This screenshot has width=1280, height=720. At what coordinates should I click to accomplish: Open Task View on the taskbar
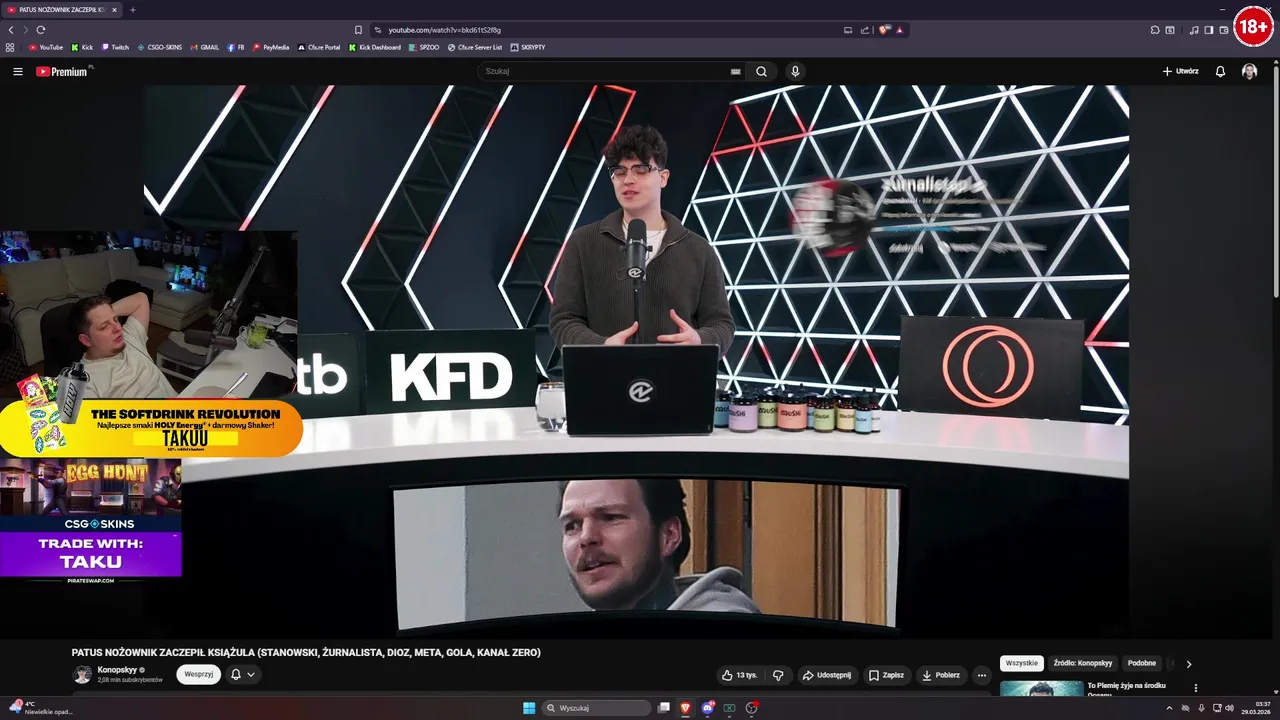coord(663,708)
